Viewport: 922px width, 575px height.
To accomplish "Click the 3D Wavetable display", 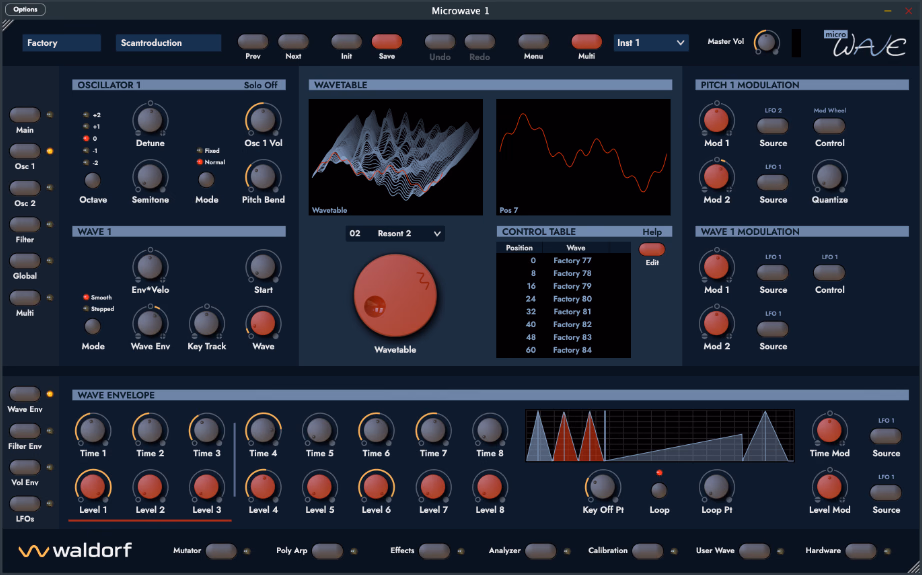I will coord(396,157).
